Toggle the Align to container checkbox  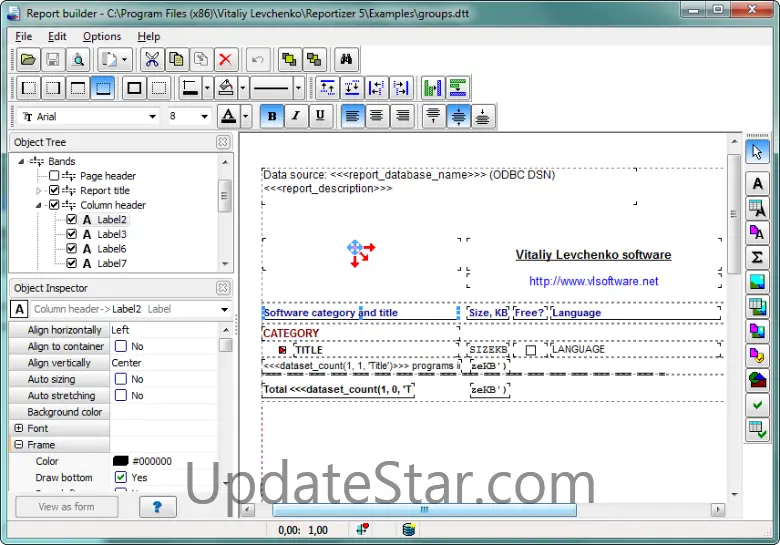[x=121, y=346]
